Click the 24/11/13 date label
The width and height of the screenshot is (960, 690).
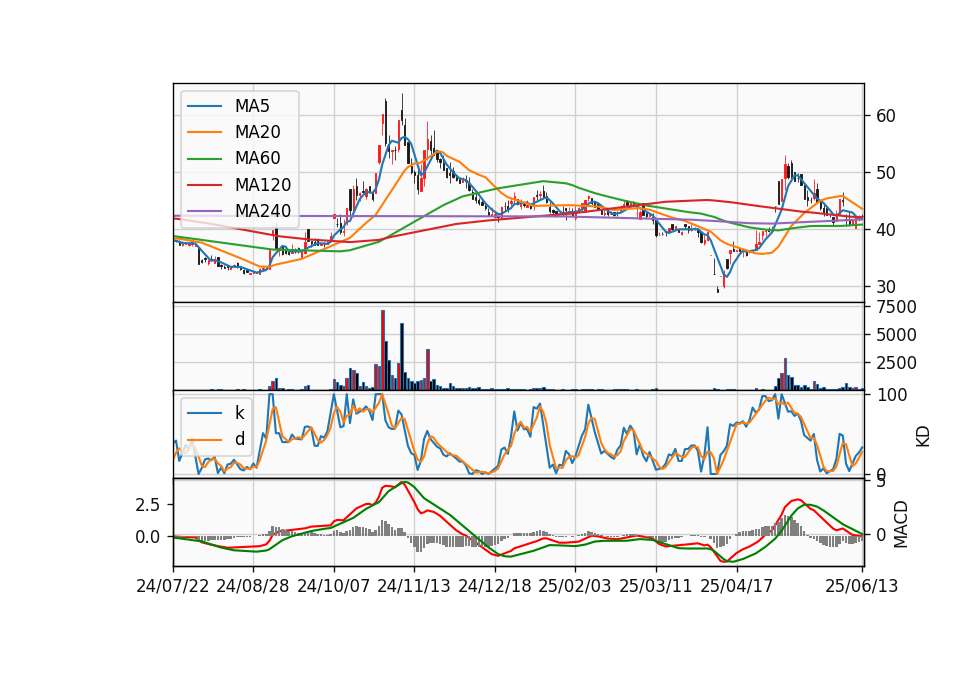[414, 586]
